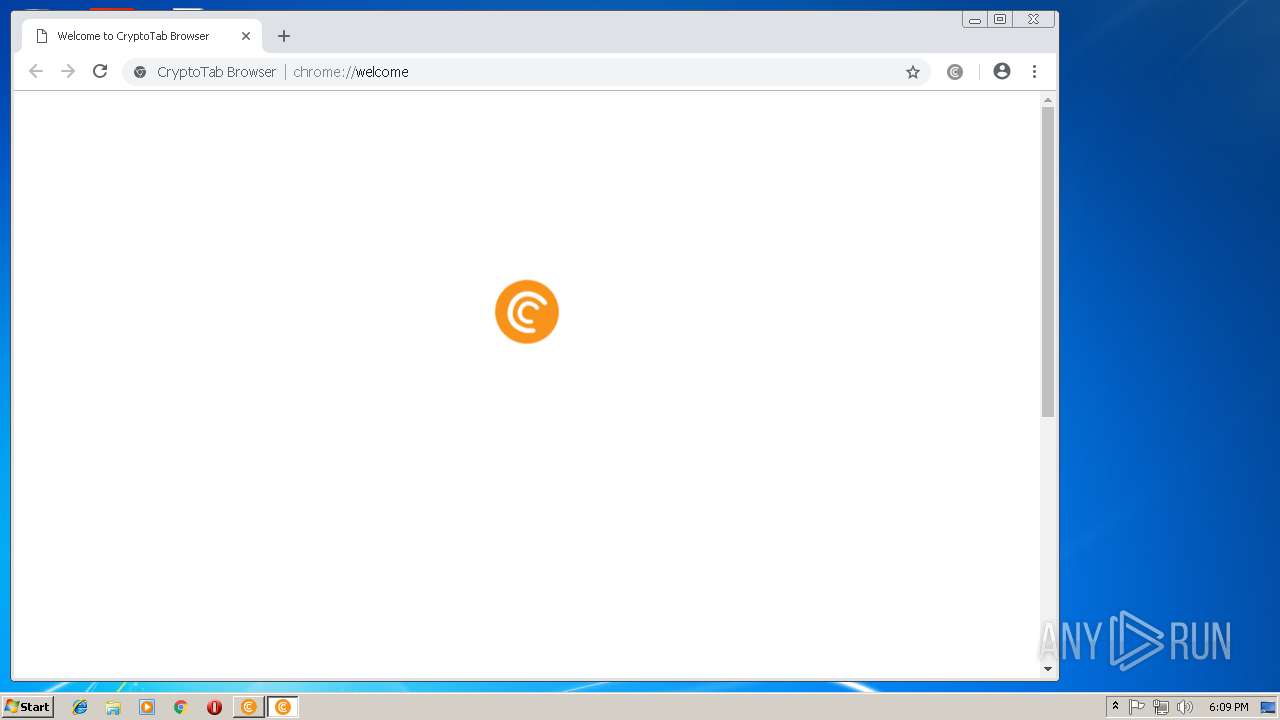Screen dimensions: 1280x720
Task: Open Windows Explorer from taskbar
Action: click(113, 707)
